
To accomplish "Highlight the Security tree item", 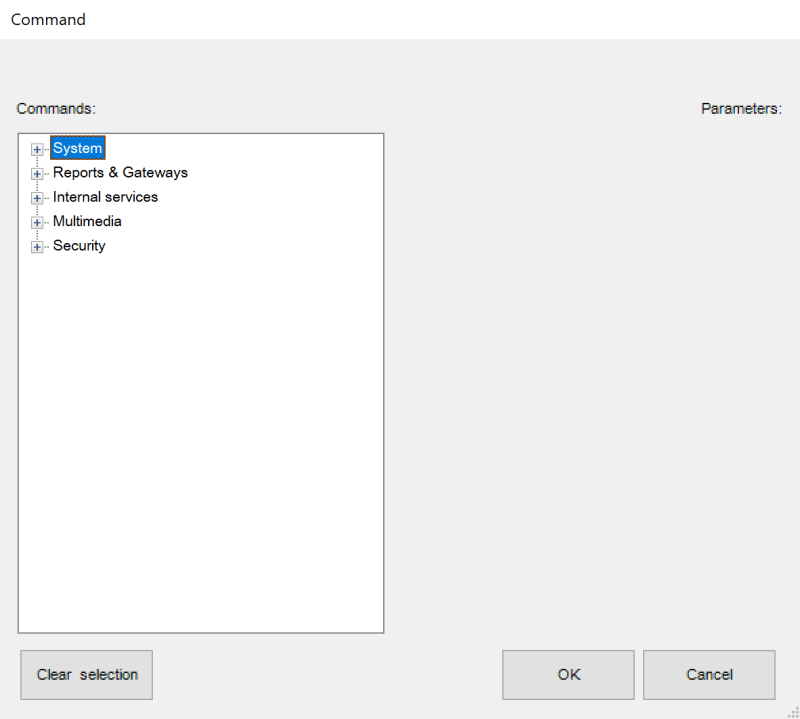I will (79, 246).
